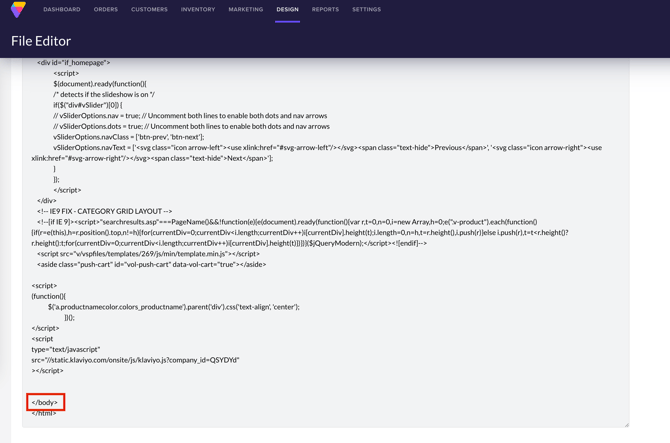Open the Settings menu
Image resolution: width=670 pixels, height=443 pixels.
[366, 10]
